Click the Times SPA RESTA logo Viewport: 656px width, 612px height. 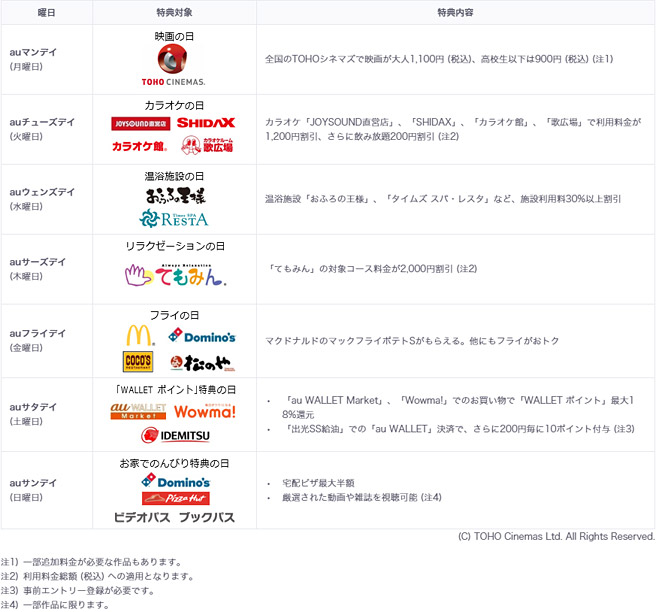coord(174,219)
